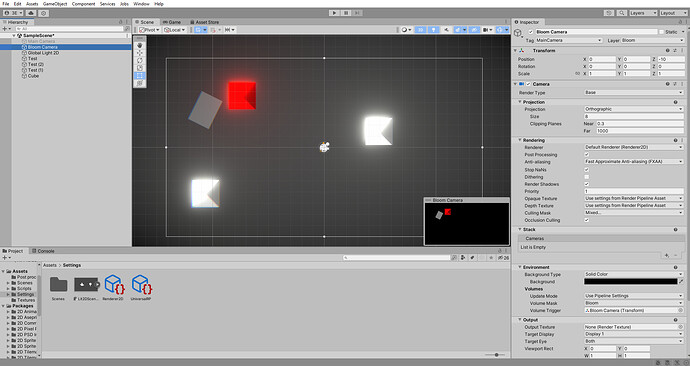Open the Background Type dropdown

[x=633, y=274]
